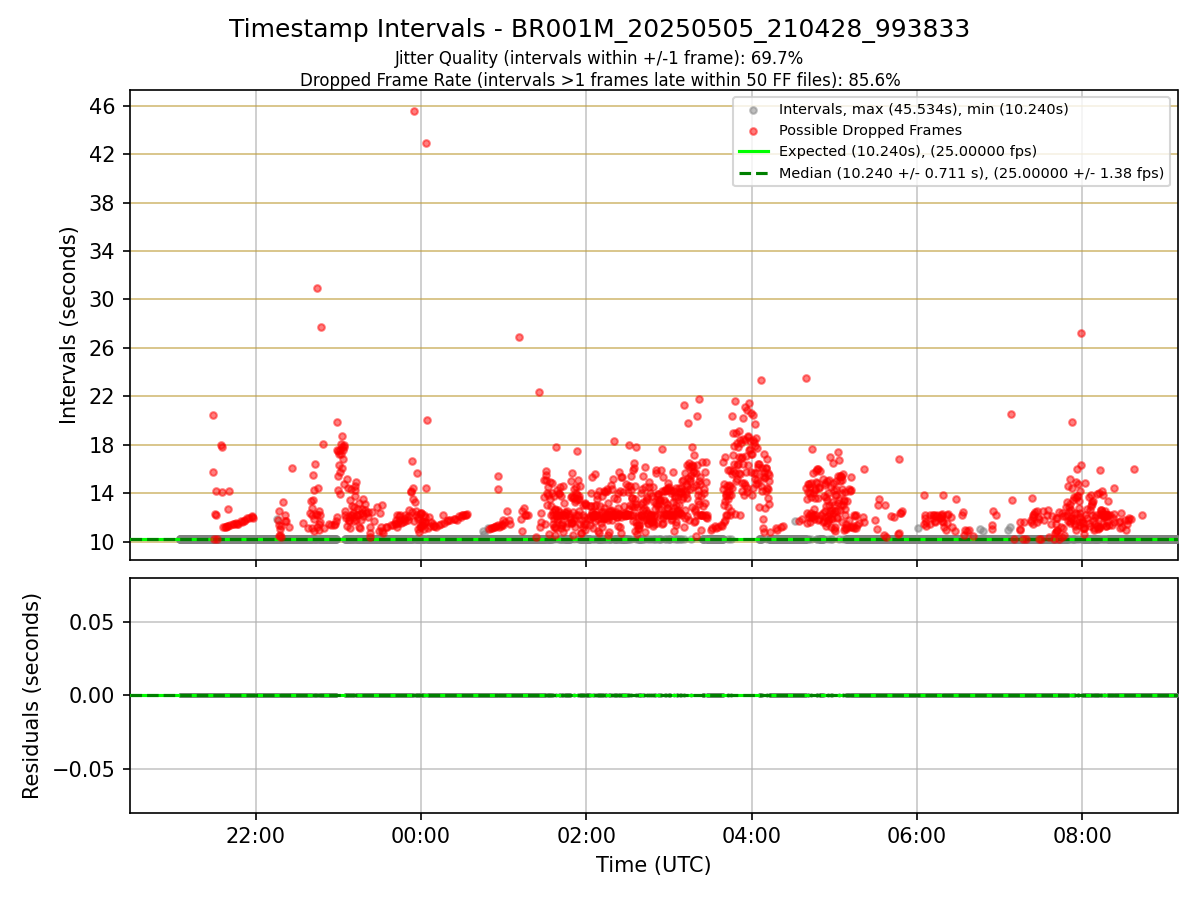1200x900 pixels.
Task: Click the x-axis tick label 00:00
Action: 421,836
